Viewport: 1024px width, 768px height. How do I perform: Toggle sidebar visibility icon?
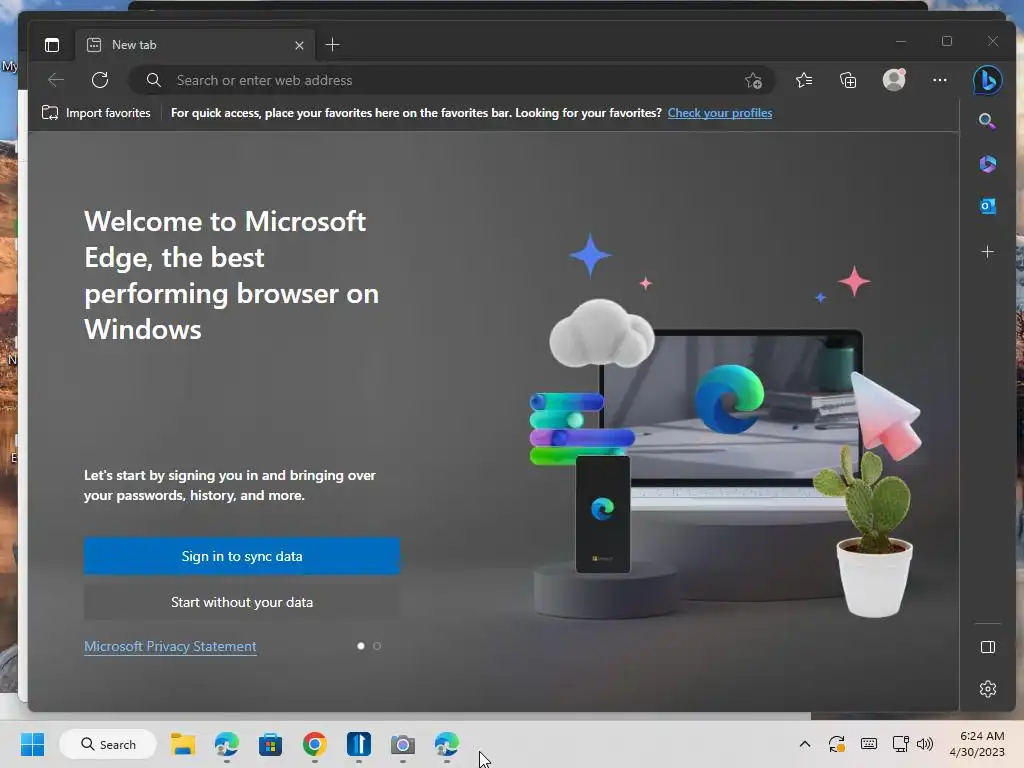point(987,647)
